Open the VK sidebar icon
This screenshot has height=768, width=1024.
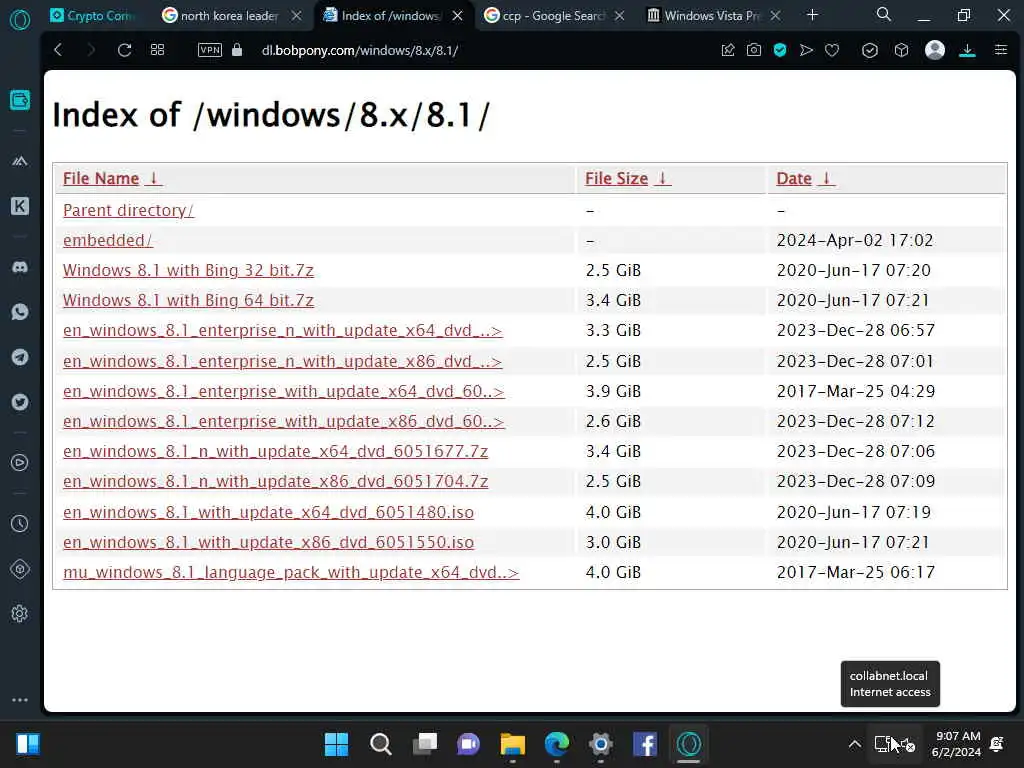(x=20, y=206)
